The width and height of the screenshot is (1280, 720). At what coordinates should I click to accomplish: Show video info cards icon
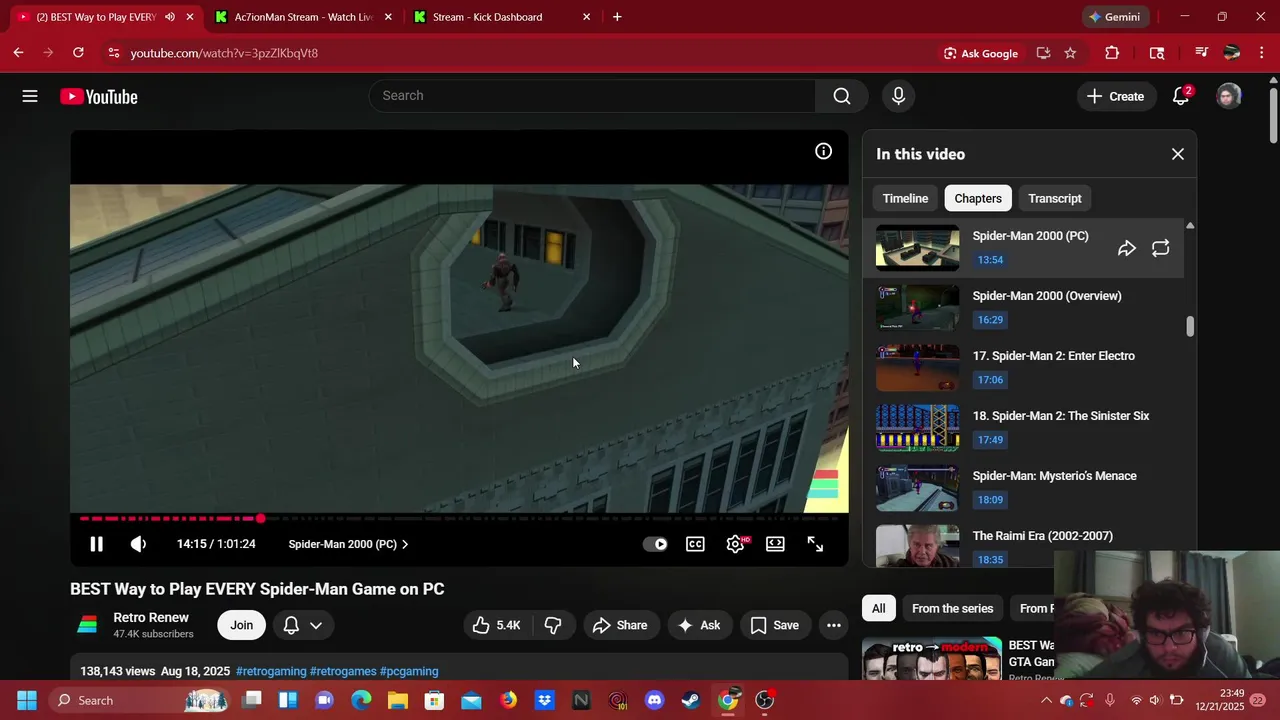[823, 151]
